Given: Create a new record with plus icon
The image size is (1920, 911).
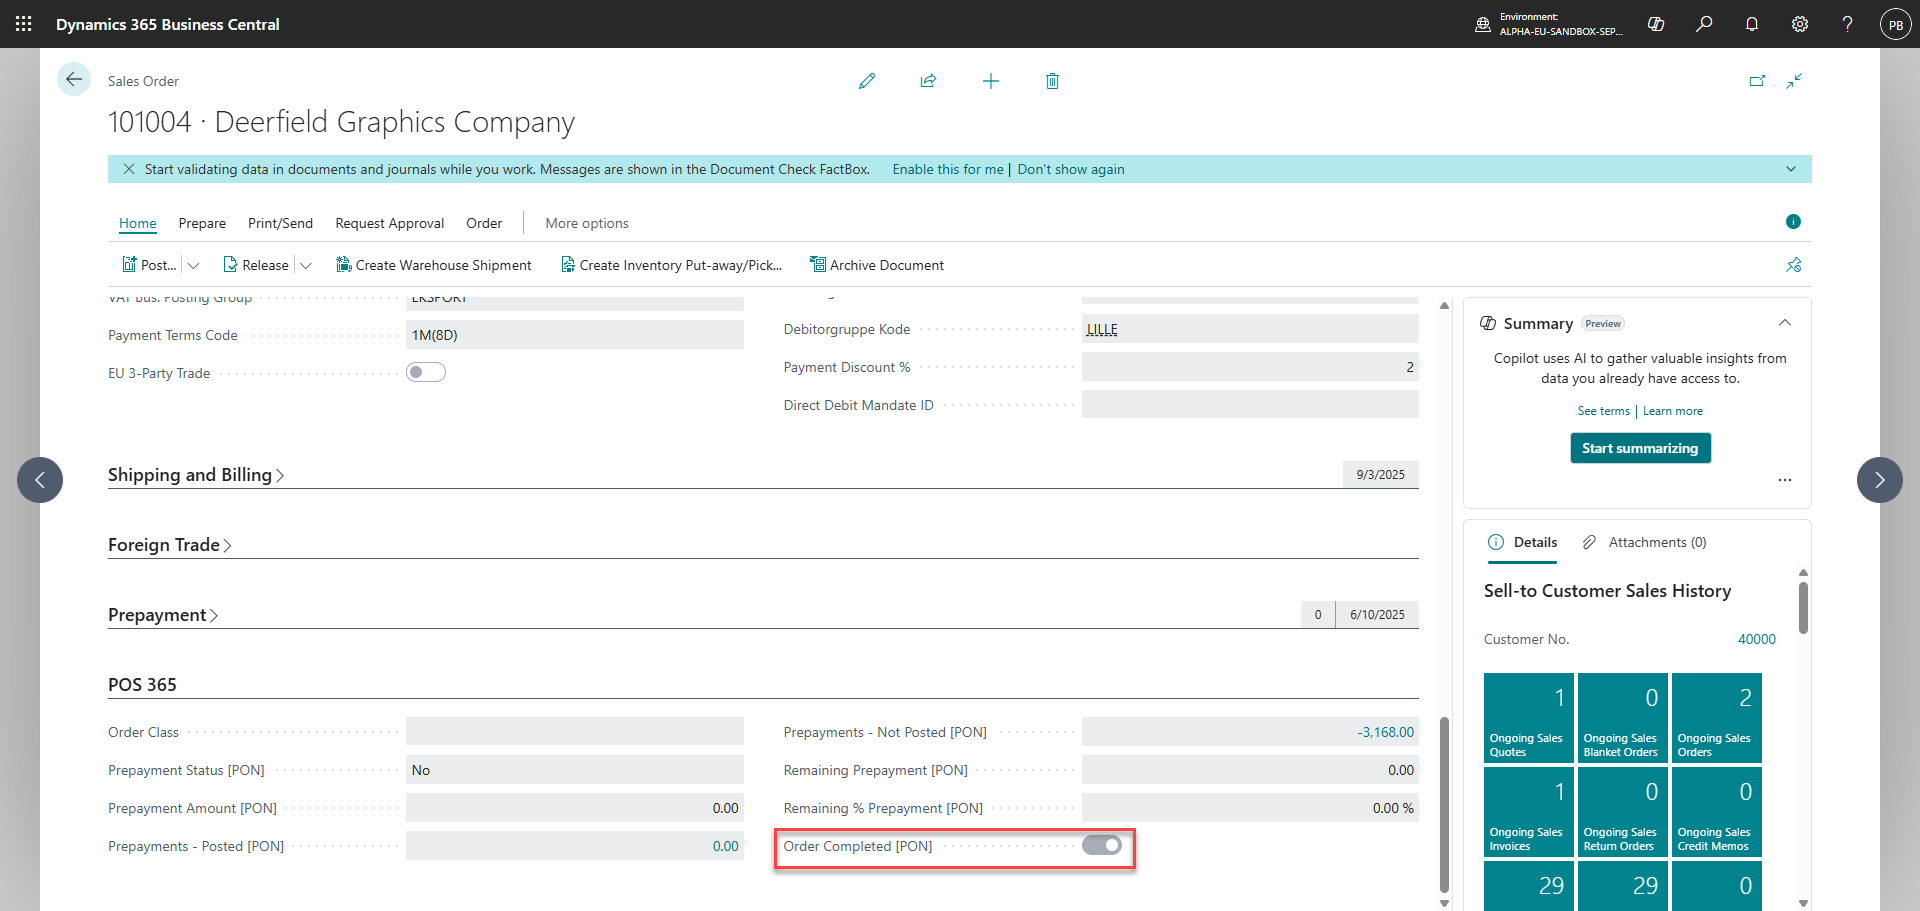Looking at the screenshot, I should pos(991,81).
